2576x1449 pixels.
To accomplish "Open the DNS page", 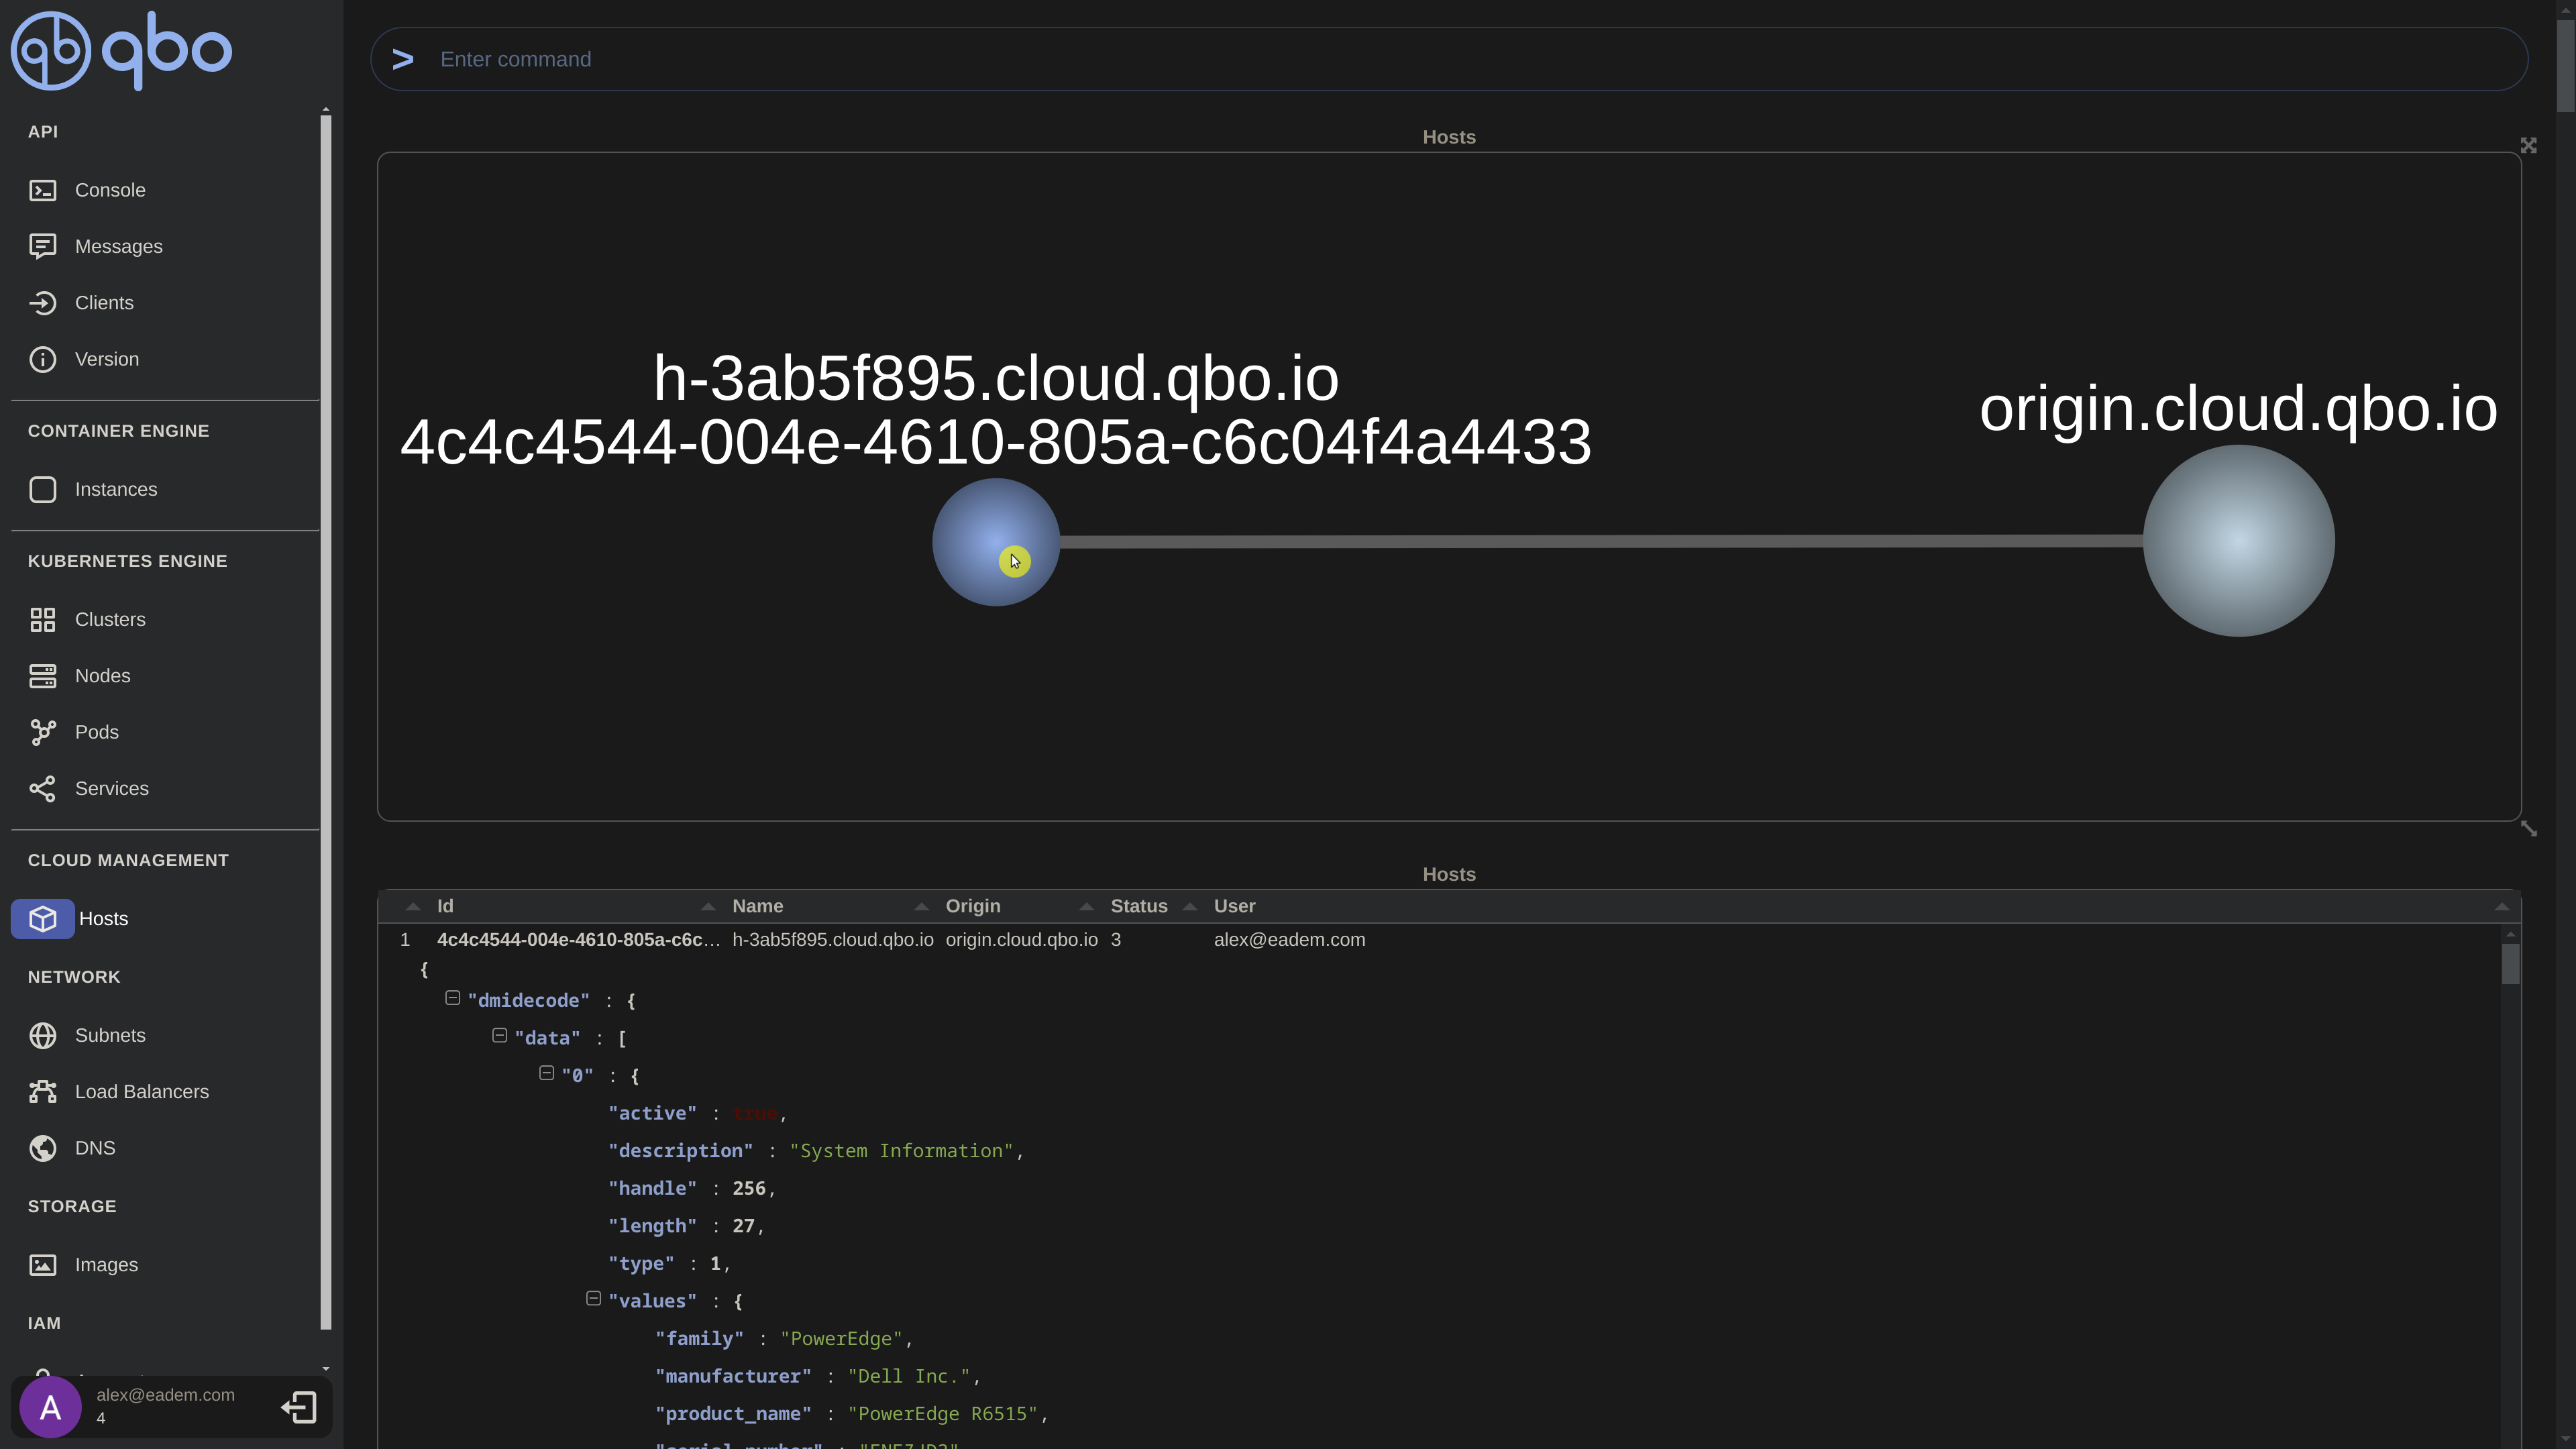I will (x=95, y=1148).
